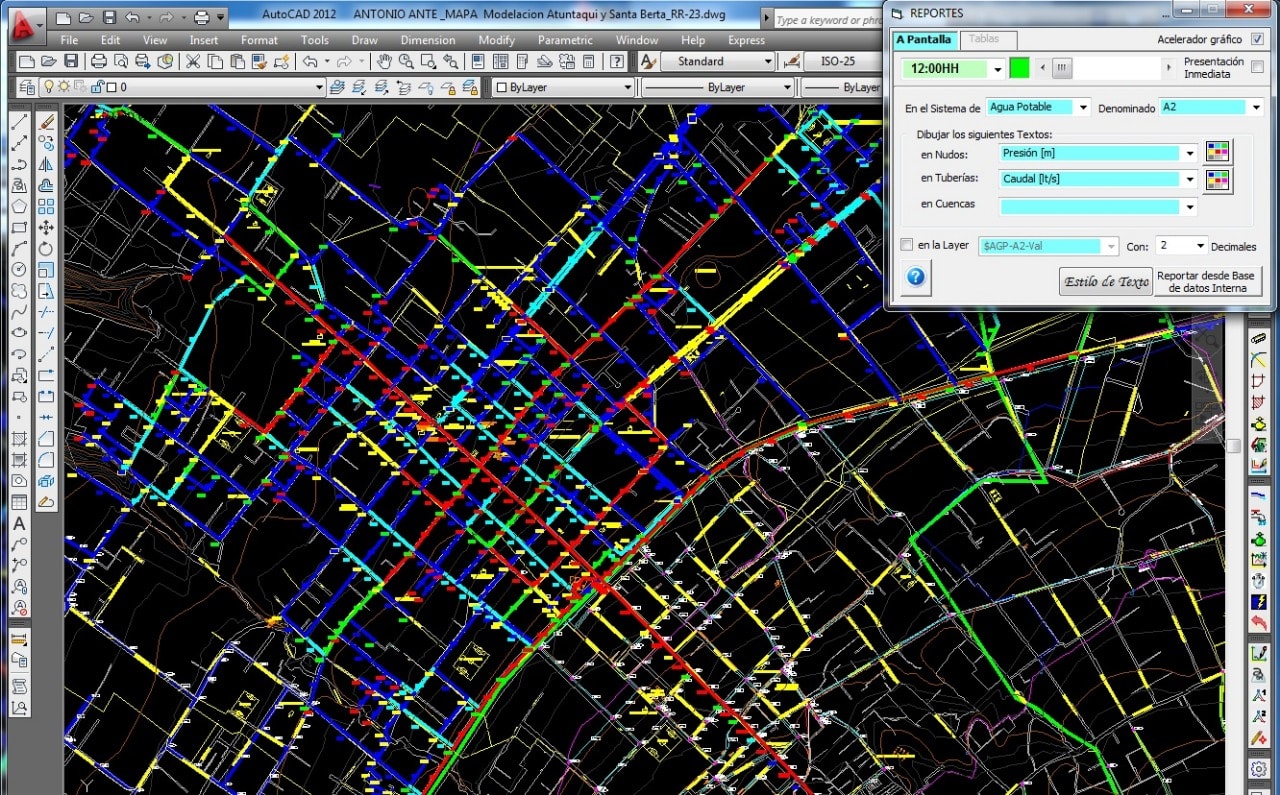Open the 12:00HH time dropdown
The height and width of the screenshot is (795, 1280).
coord(997,69)
